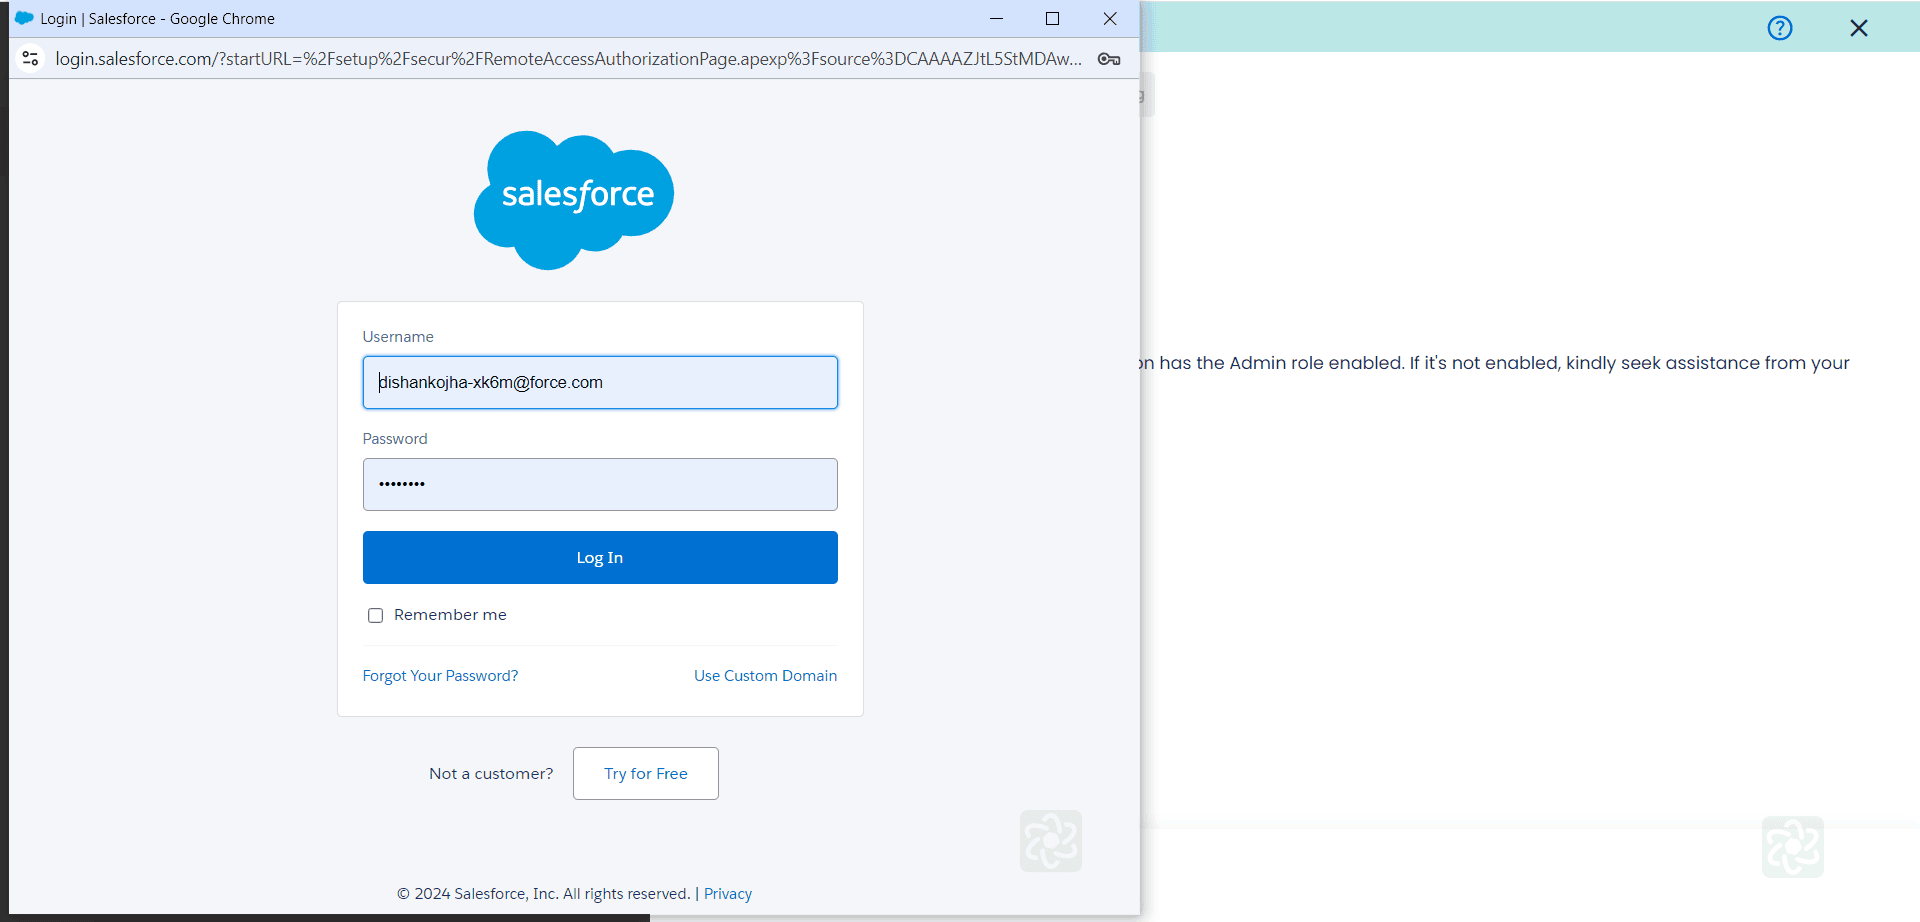Click the Log In button
This screenshot has width=1920, height=922.
(x=600, y=557)
